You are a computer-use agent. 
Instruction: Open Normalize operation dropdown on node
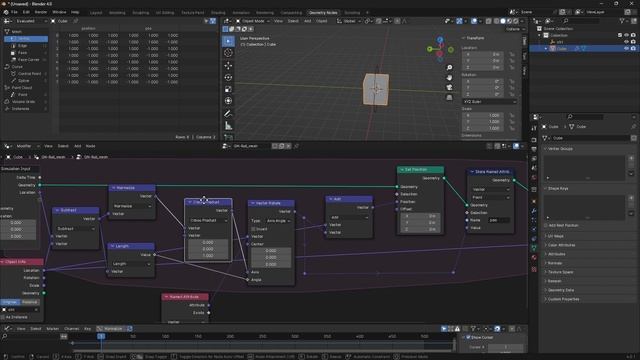132,206
